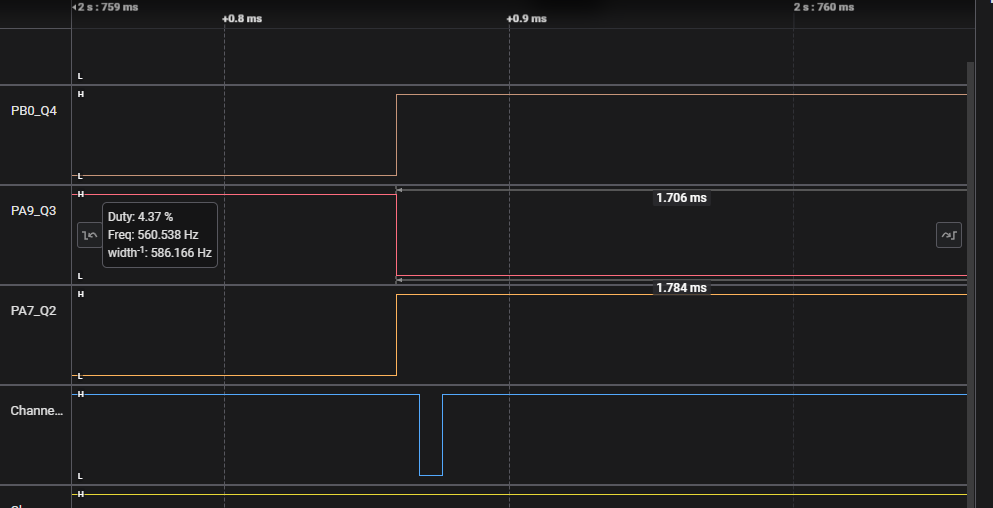Jump to previous edge on PA9_Q3
Viewport: 993px width, 508px height.
point(89,235)
